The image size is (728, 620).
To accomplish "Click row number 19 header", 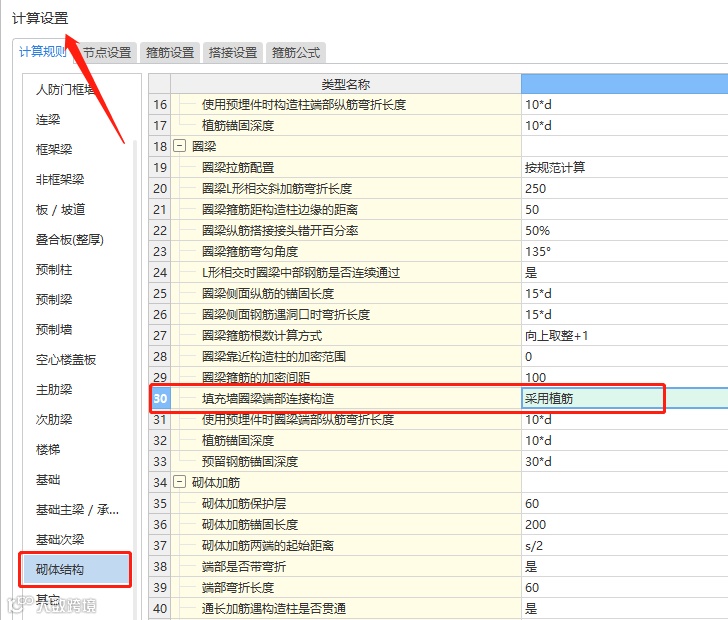I will [x=160, y=167].
